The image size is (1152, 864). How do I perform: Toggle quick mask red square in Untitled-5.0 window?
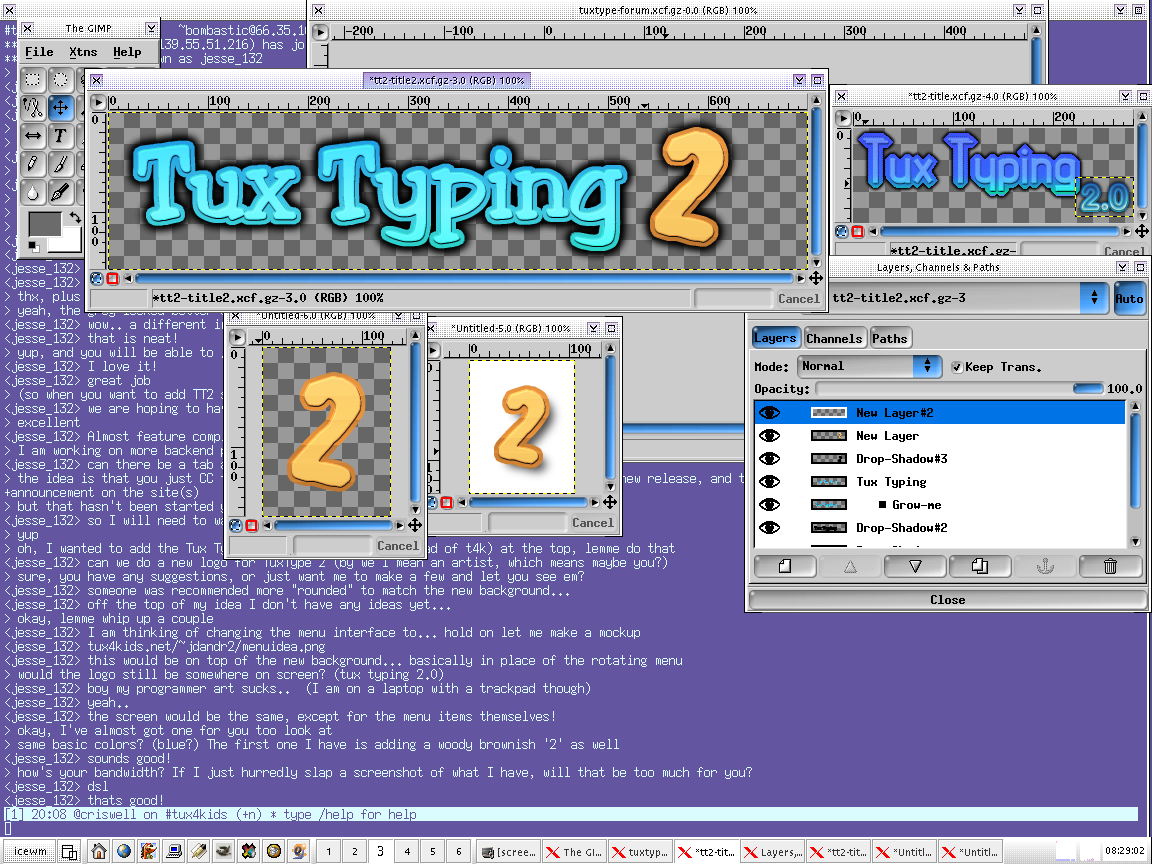(447, 503)
